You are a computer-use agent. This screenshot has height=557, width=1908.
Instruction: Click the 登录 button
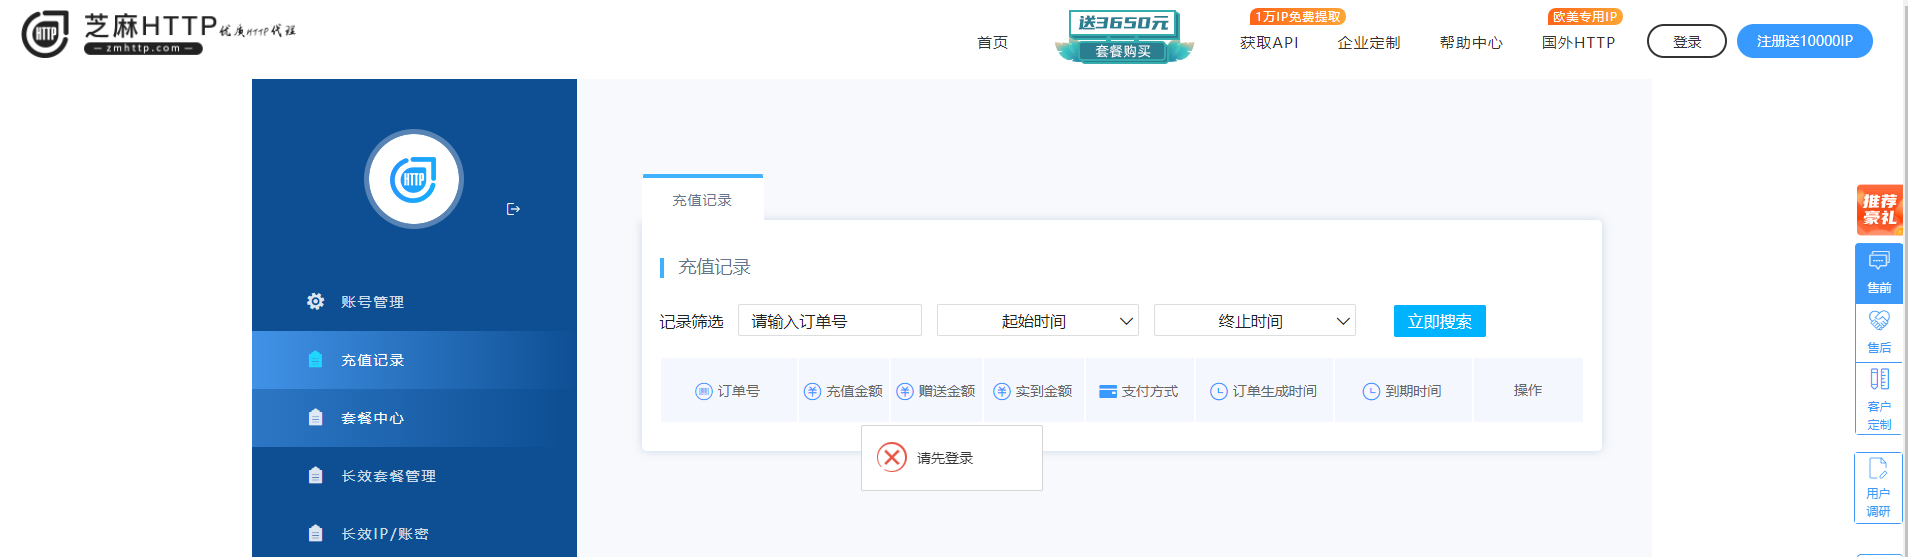click(1686, 41)
